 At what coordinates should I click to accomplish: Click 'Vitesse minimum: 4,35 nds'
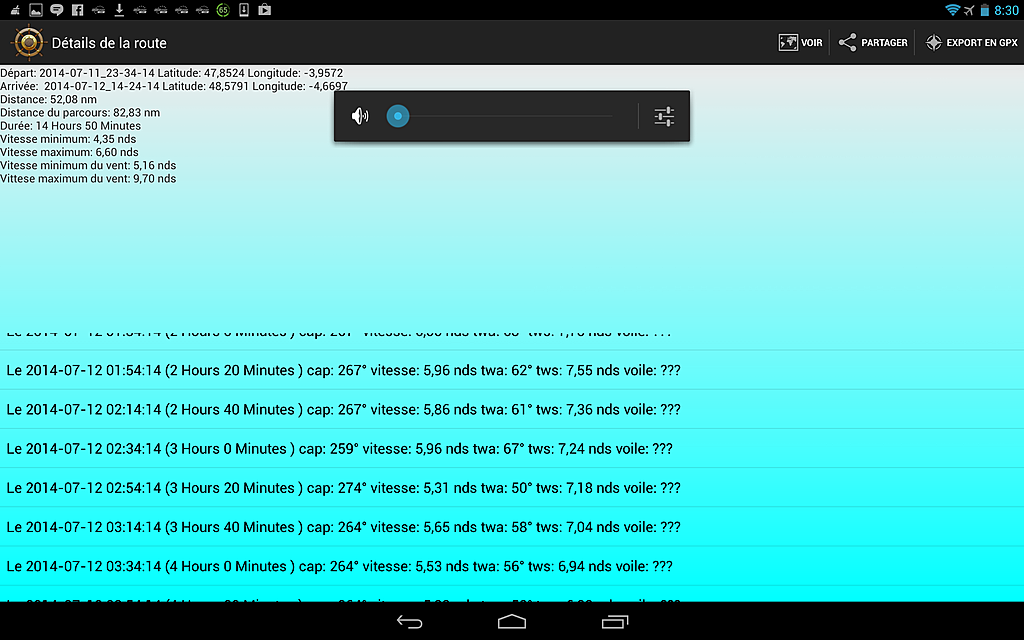(x=68, y=139)
